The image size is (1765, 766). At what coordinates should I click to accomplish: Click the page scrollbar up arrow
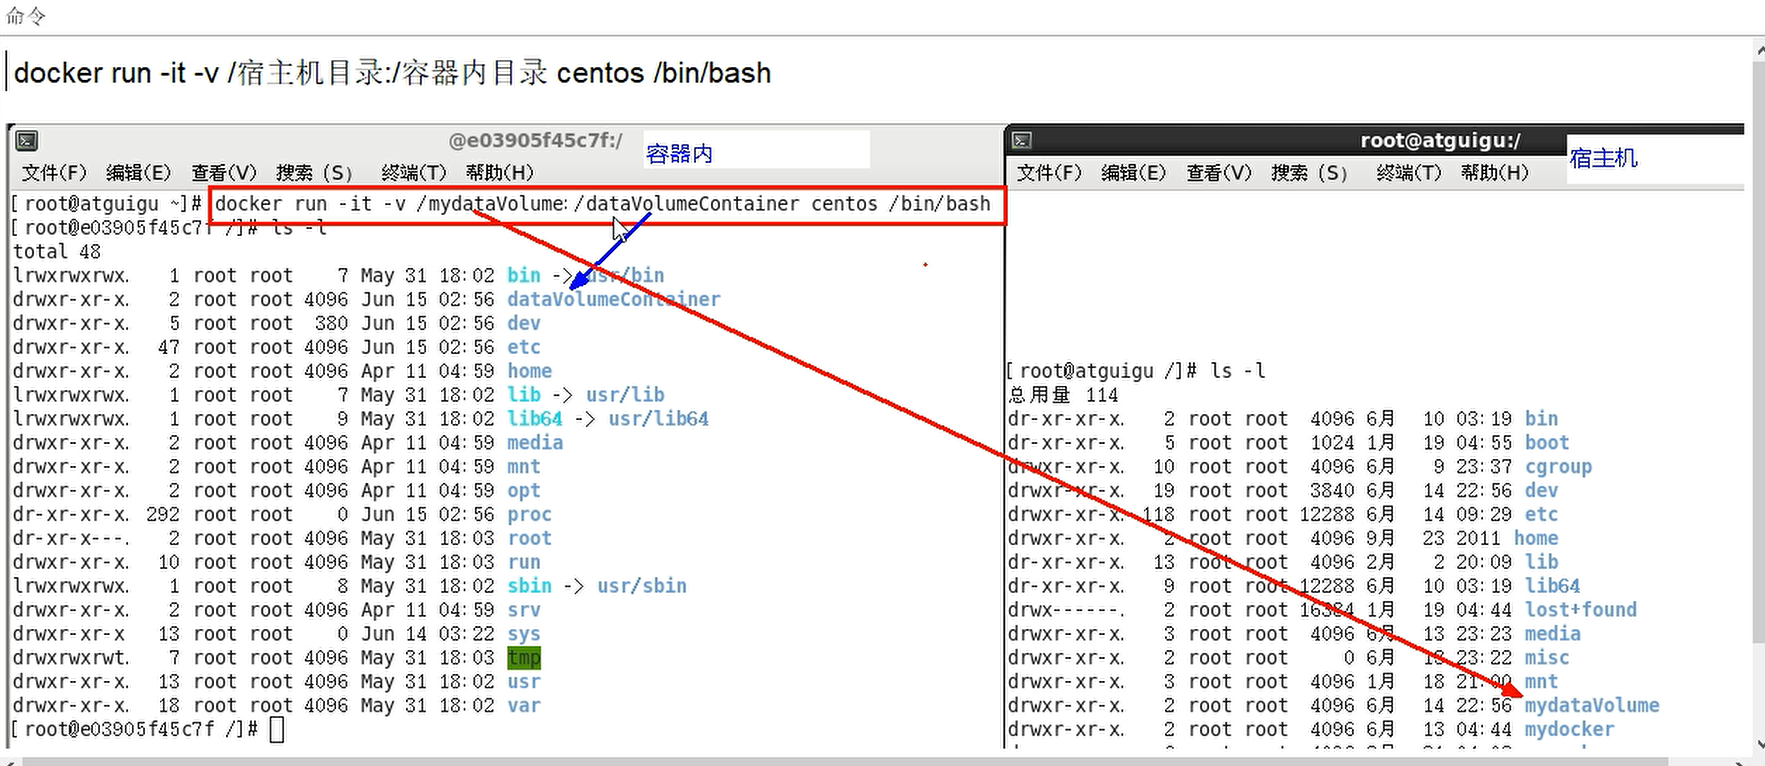pos(1758,48)
